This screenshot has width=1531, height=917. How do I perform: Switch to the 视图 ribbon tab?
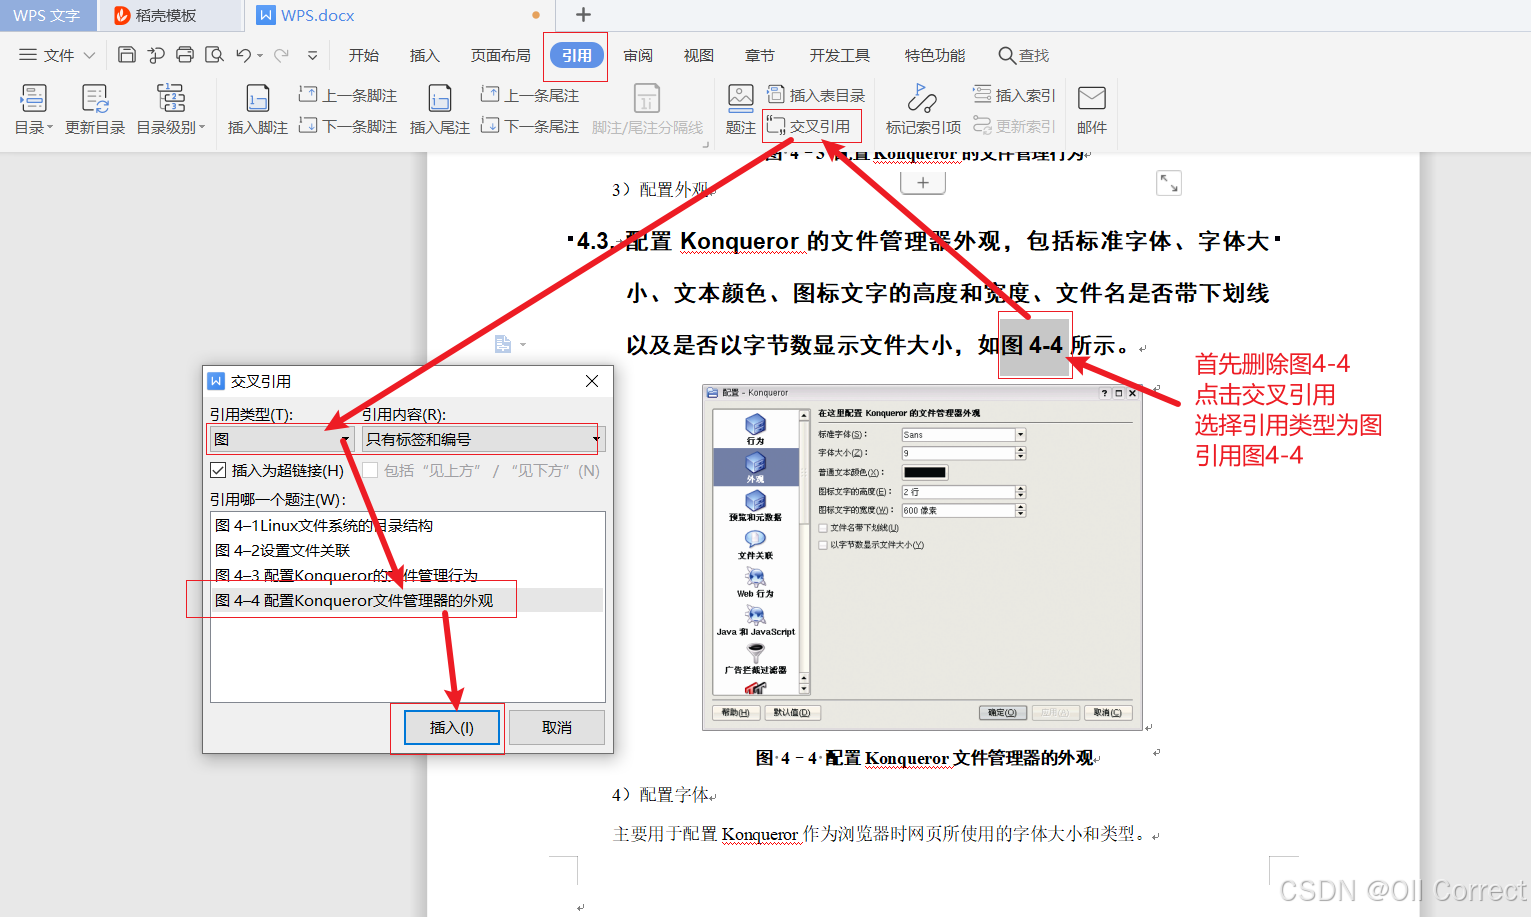699,55
